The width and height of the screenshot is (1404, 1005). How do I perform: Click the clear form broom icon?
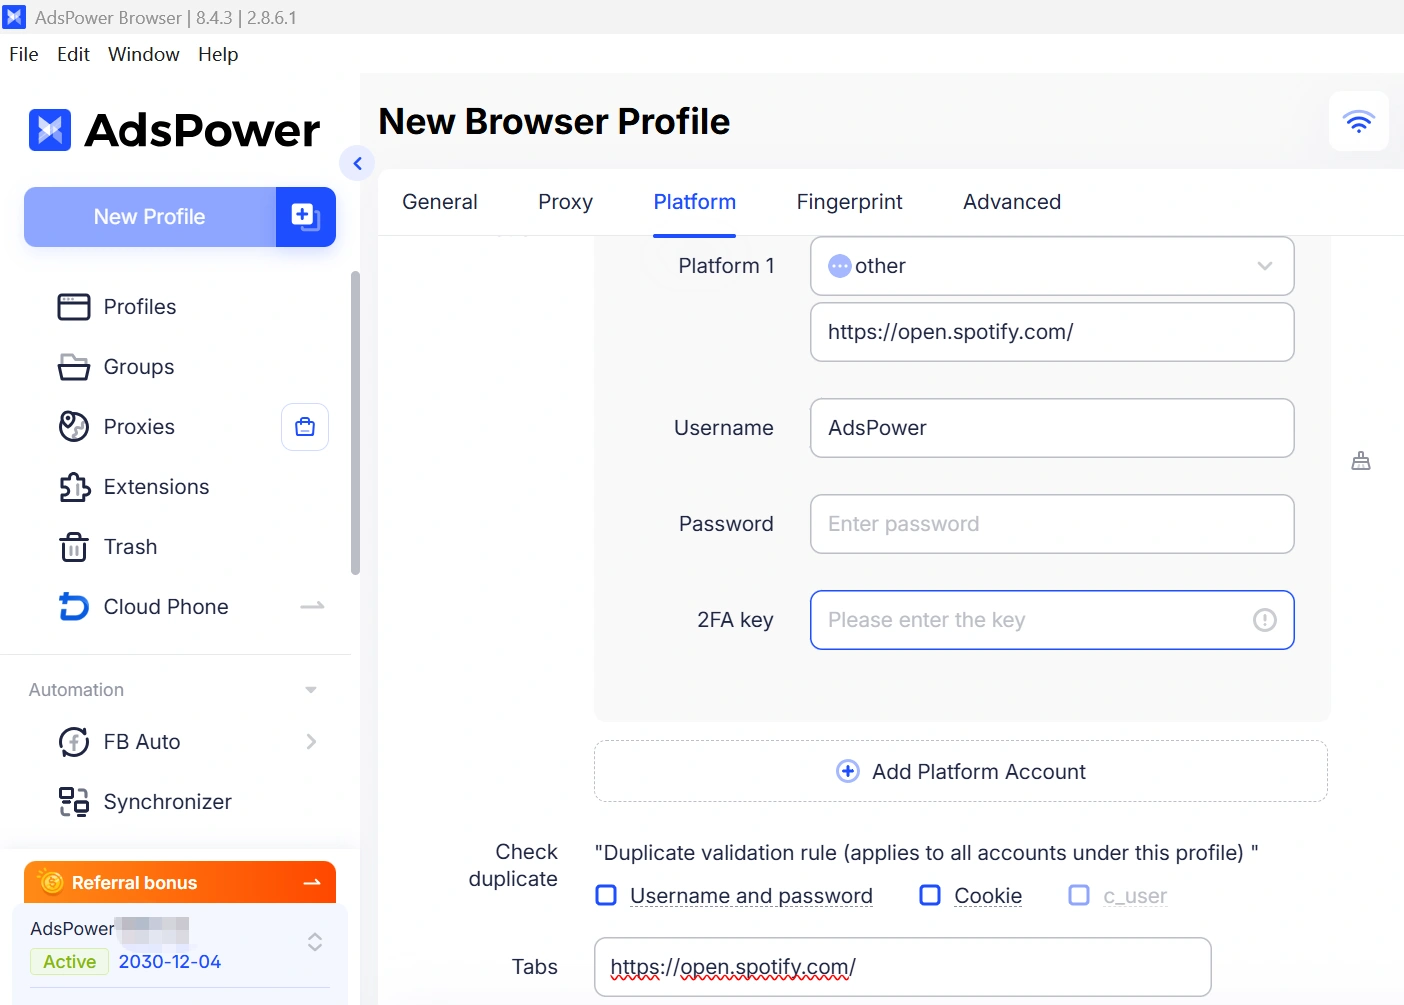[1360, 461]
